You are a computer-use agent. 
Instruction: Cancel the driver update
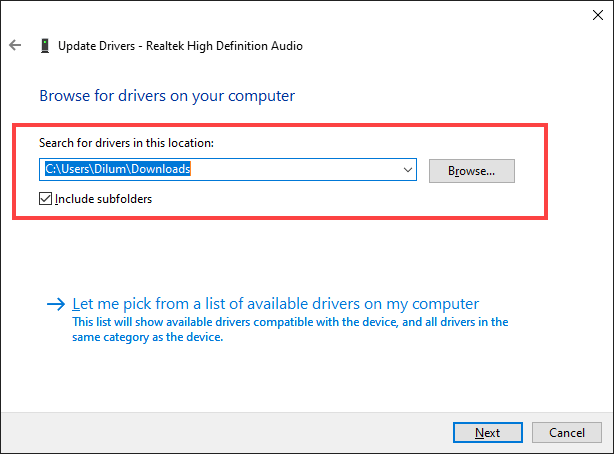click(x=566, y=433)
